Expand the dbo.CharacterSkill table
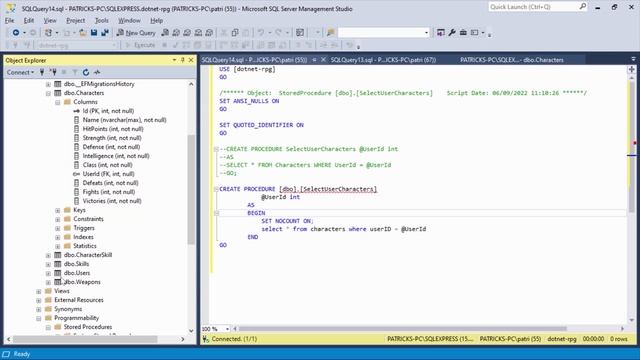This screenshot has width=640, height=360. [48, 256]
